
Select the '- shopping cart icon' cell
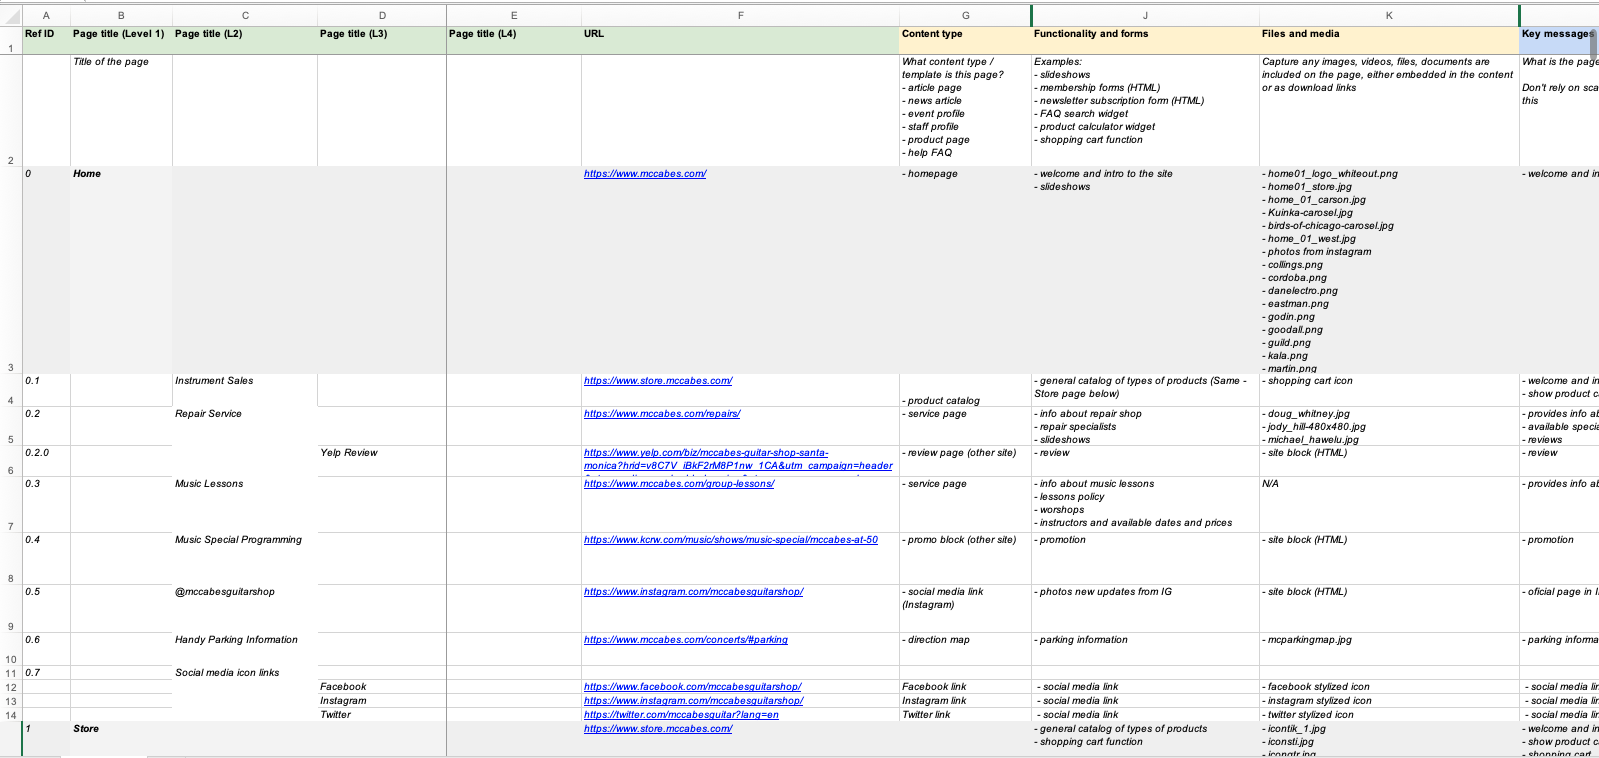pos(1389,390)
